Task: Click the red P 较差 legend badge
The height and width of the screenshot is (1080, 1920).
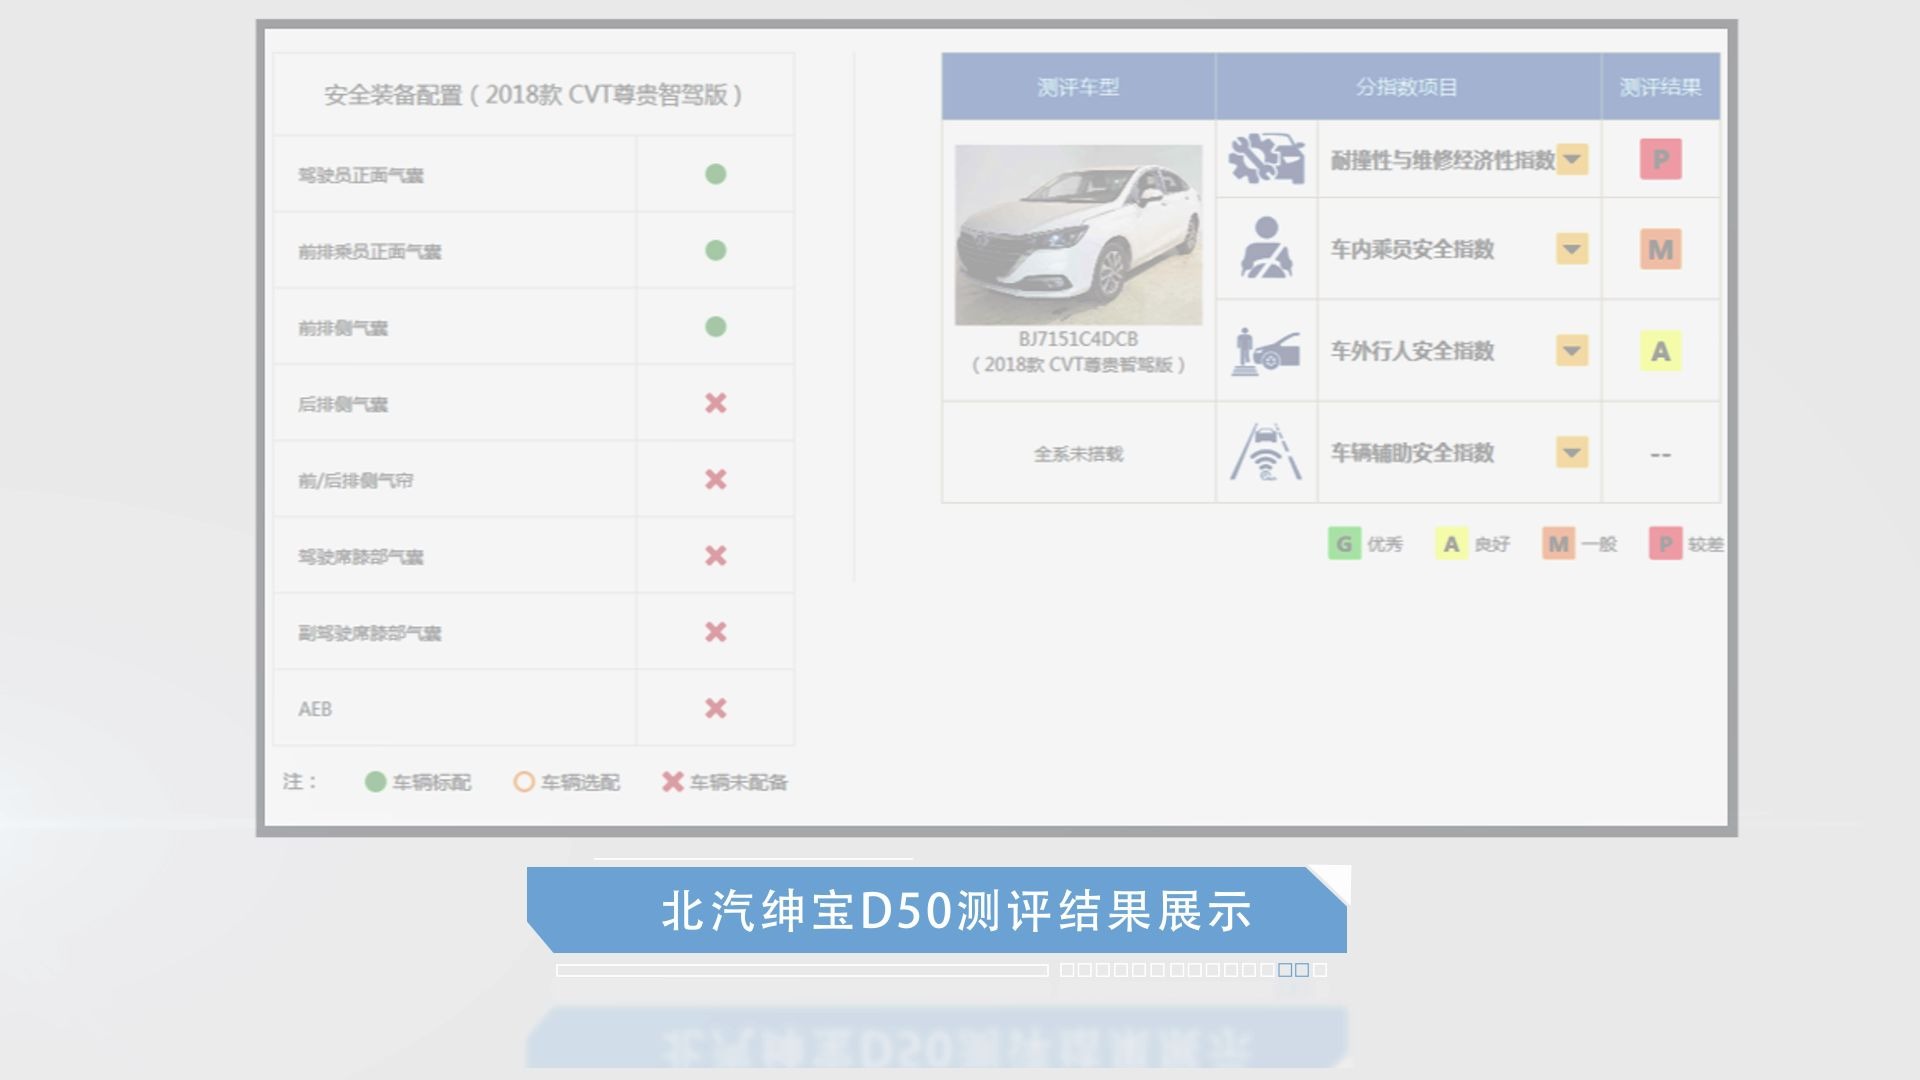Action: coord(1665,544)
